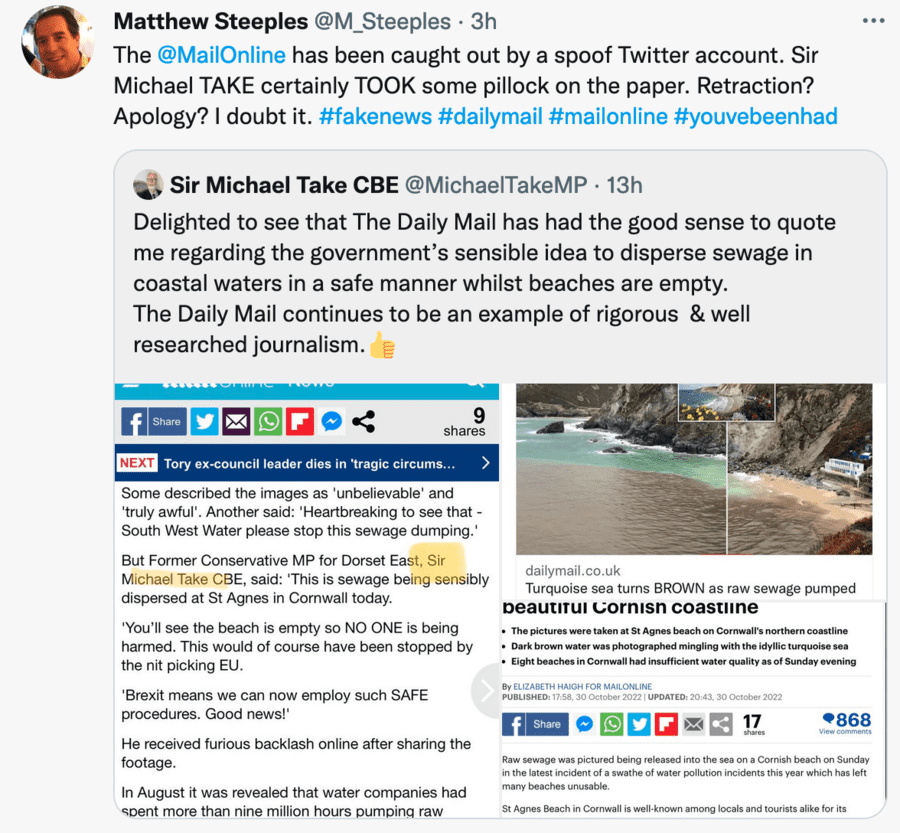This screenshot has height=833, width=900.
Task: Open the #youvebeenhad hashtag
Action: 755,116
